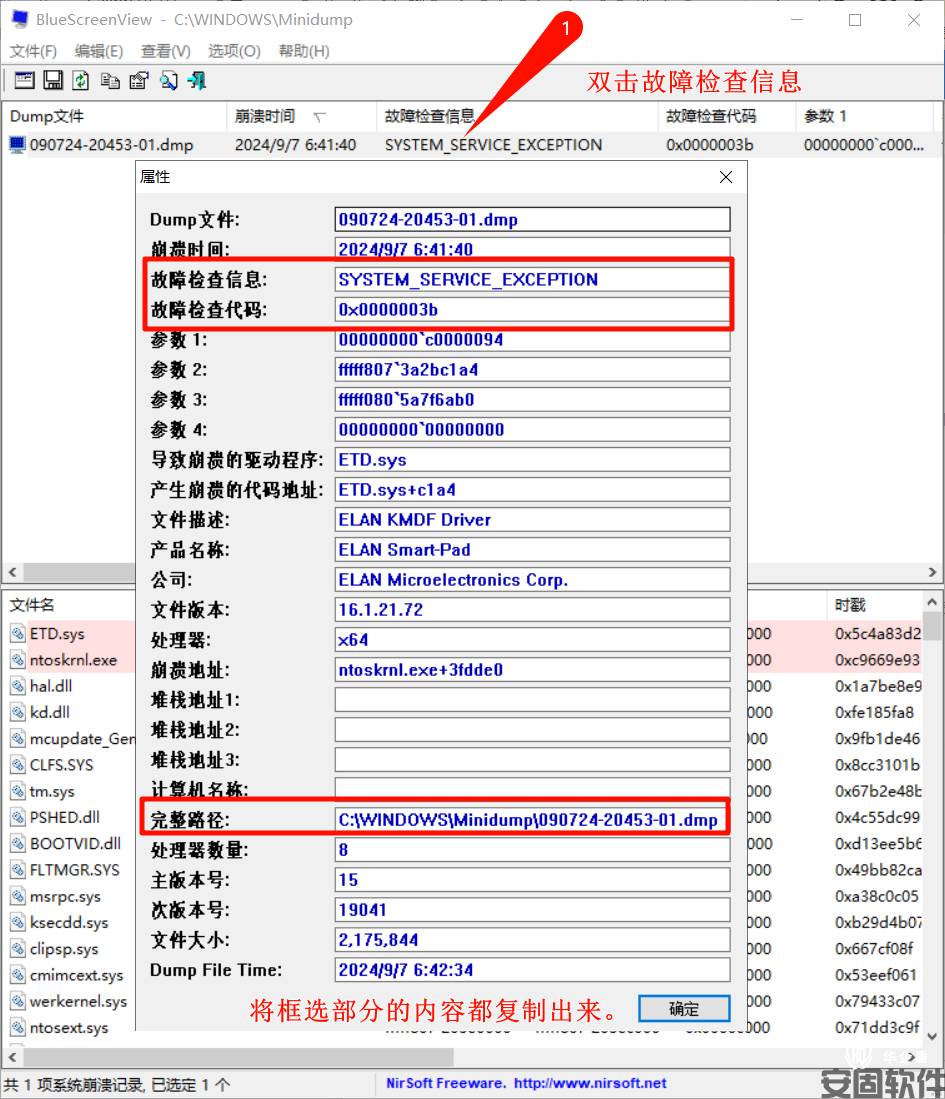Click the lower pane vertical scrollbar down arrow
The width and height of the screenshot is (945, 1099).
tap(932, 1036)
